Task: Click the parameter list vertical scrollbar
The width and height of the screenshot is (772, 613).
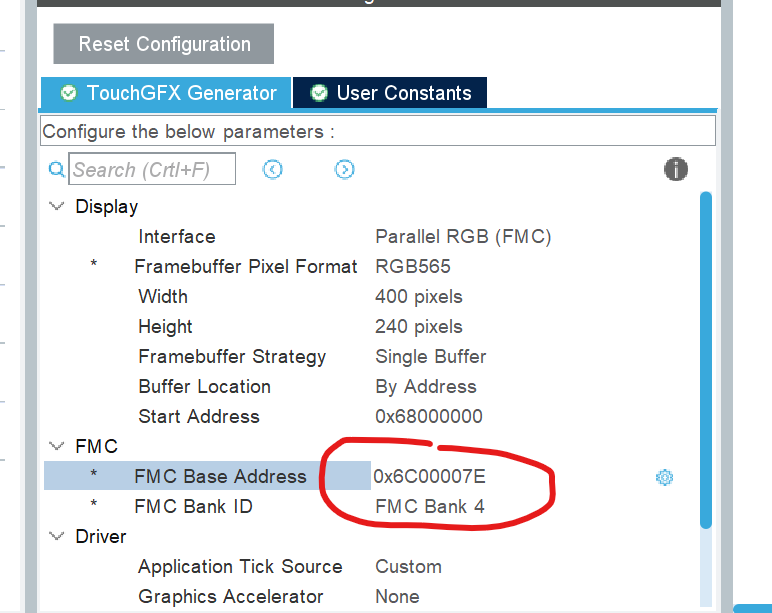Action: point(706,360)
